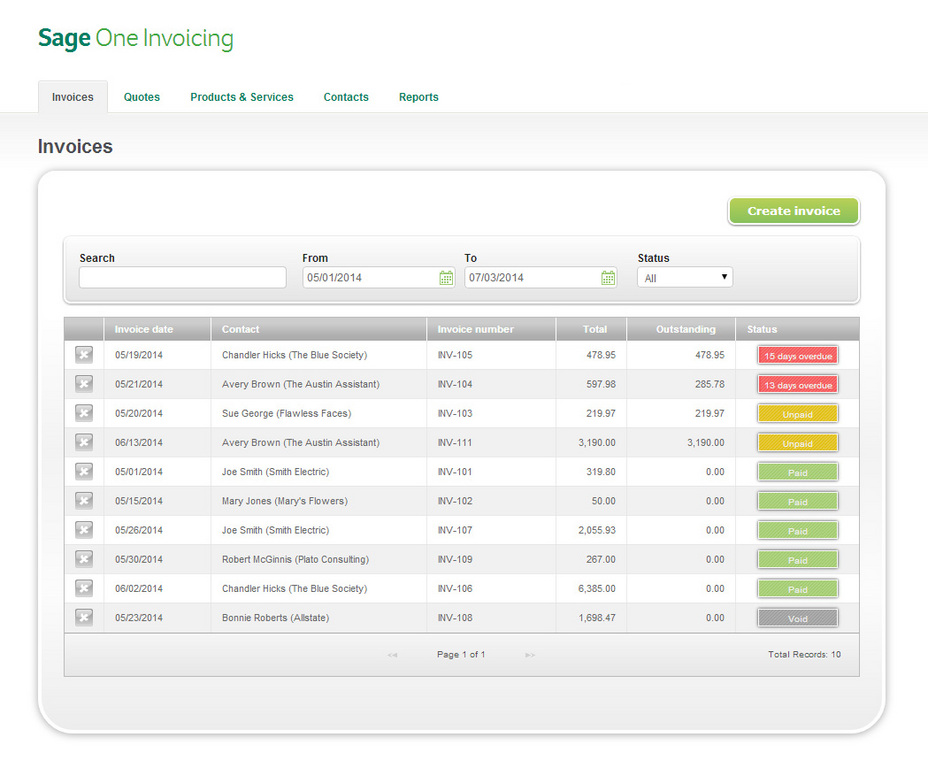Click Paid status badge for INV-109
Image resolution: width=928 pixels, height=768 pixels.
(x=798, y=560)
